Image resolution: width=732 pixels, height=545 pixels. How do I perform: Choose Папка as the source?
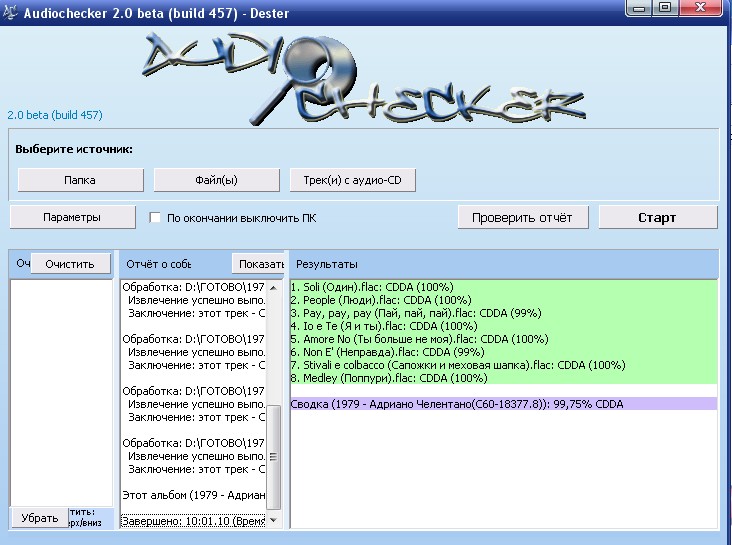pyautogui.click(x=80, y=180)
